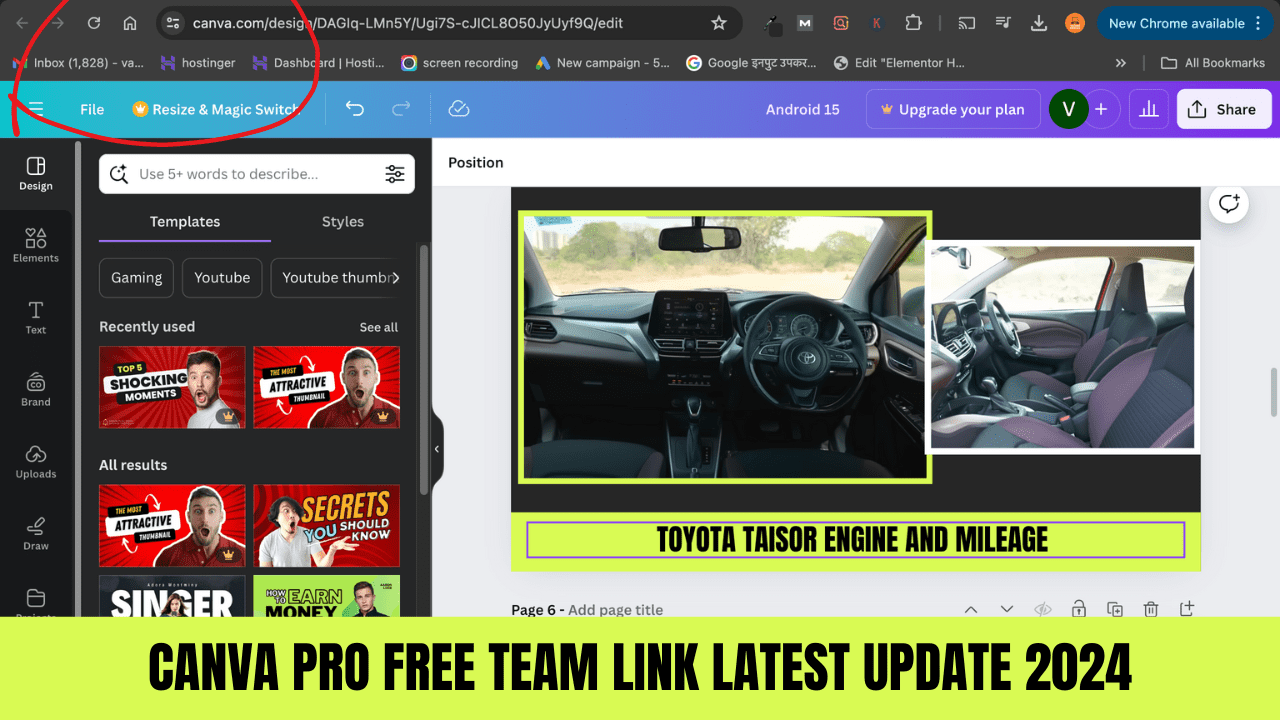The width and height of the screenshot is (1280, 720).
Task: Open Design panel in sidebar
Action: click(x=36, y=174)
